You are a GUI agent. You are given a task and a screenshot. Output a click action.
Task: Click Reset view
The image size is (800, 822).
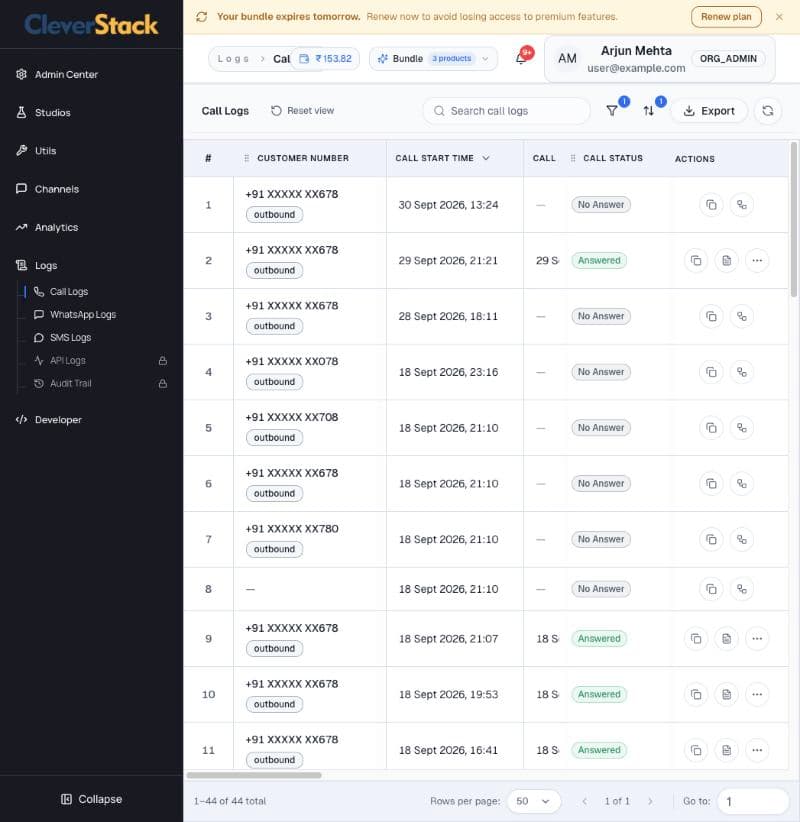point(302,111)
